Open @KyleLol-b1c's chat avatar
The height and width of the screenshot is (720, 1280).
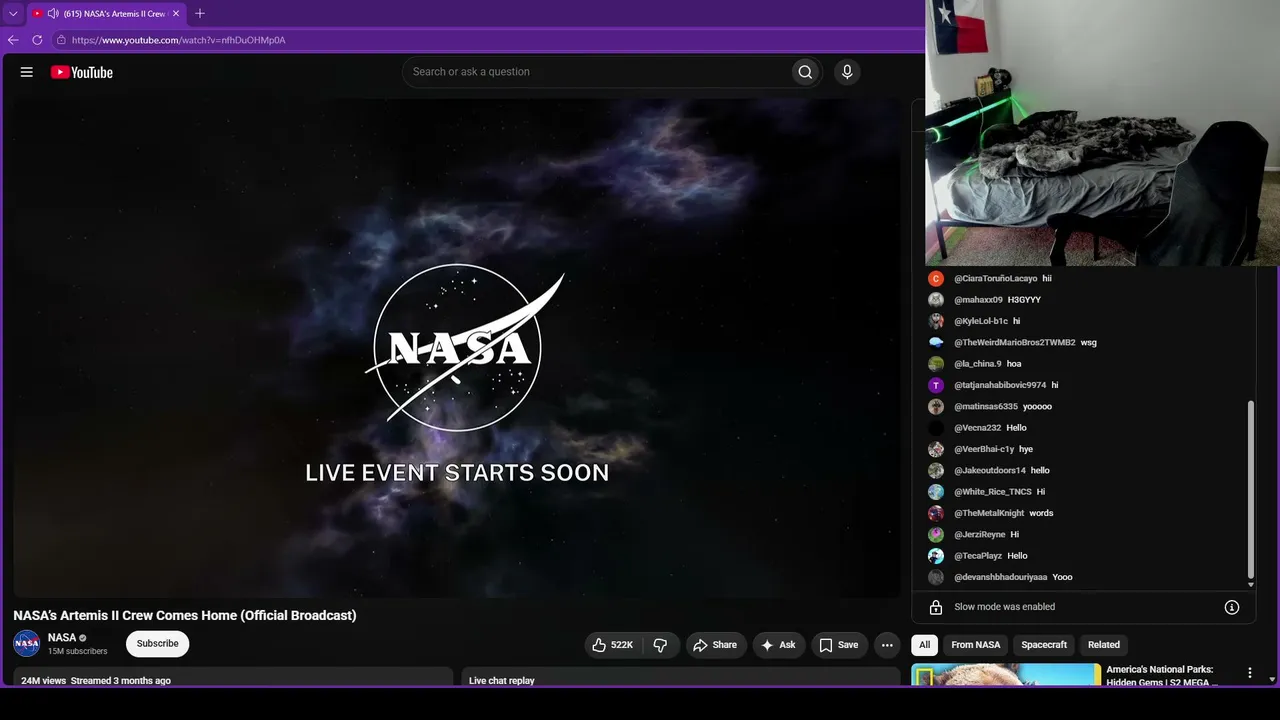tap(936, 321)
